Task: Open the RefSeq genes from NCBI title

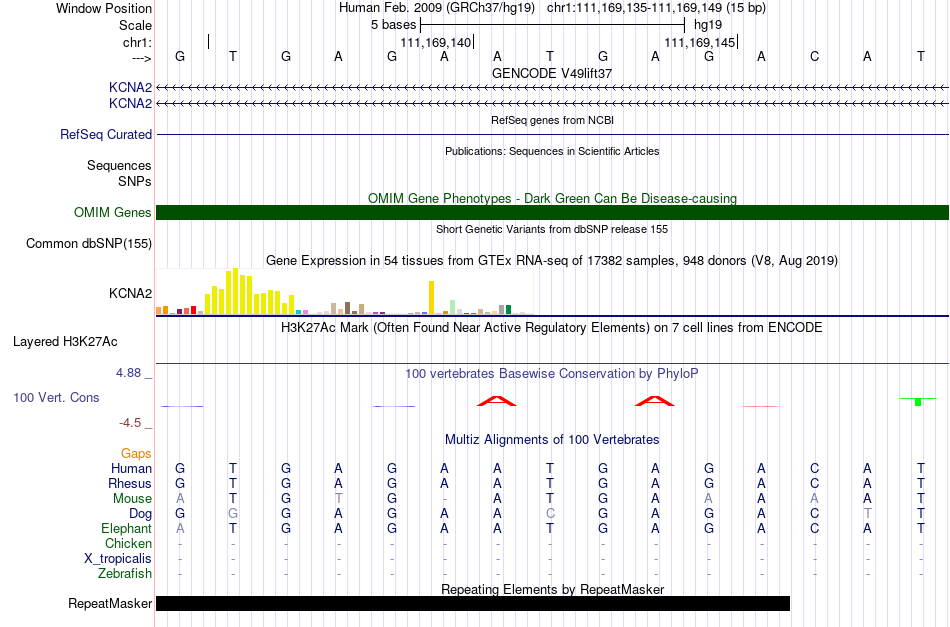Action: pyautogui.click(x=552, y=120)
